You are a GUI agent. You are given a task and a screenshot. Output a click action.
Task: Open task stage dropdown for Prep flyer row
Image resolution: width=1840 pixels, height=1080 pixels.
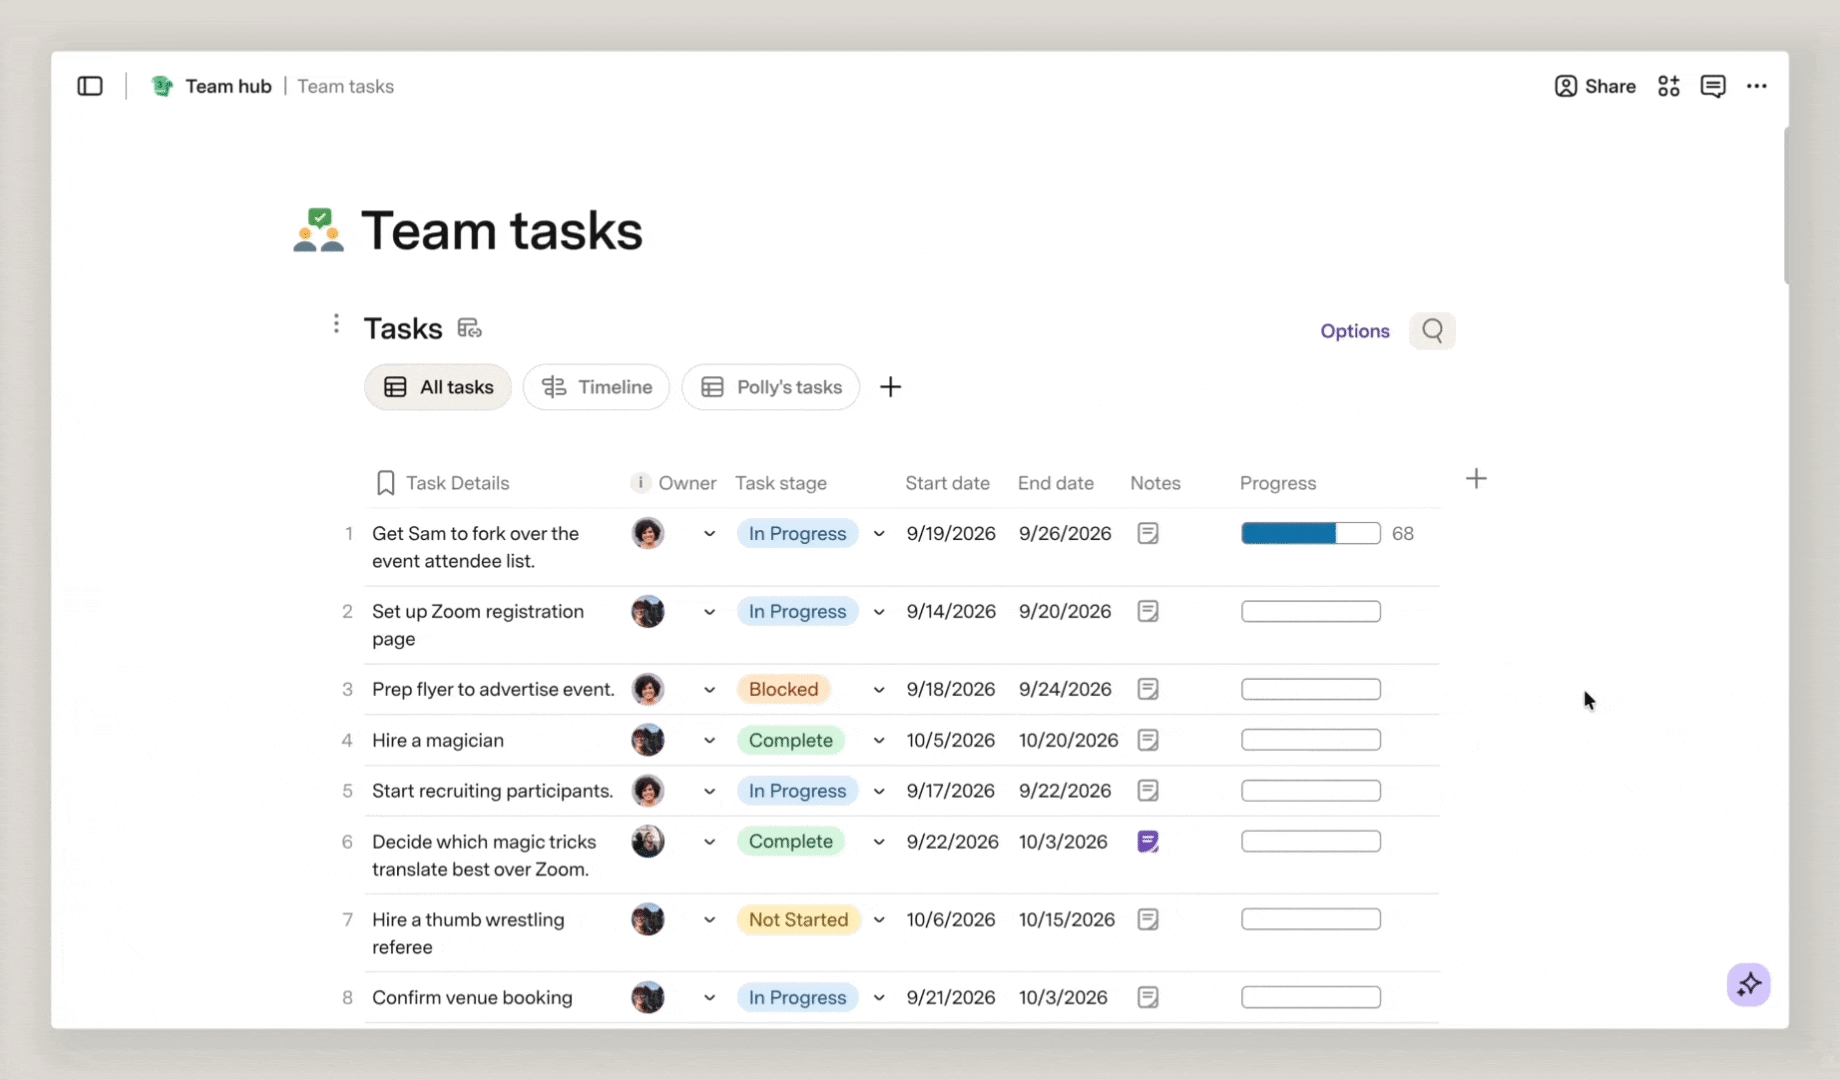pyautogui.click(x=878, y=689)
